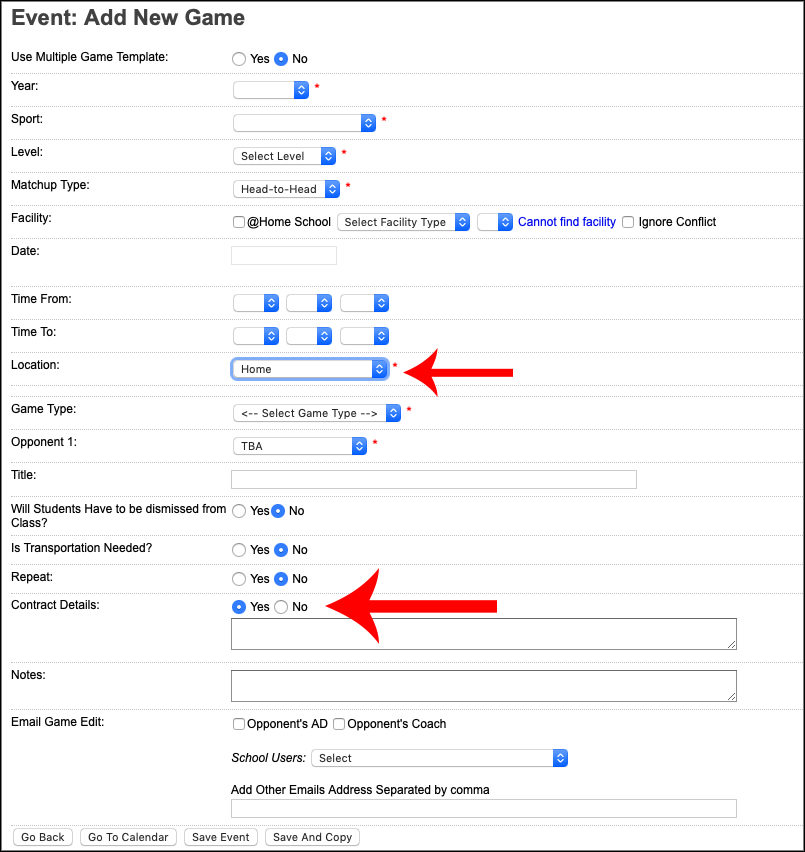Click the Go To Calendar button

click(x=128, y=837)
